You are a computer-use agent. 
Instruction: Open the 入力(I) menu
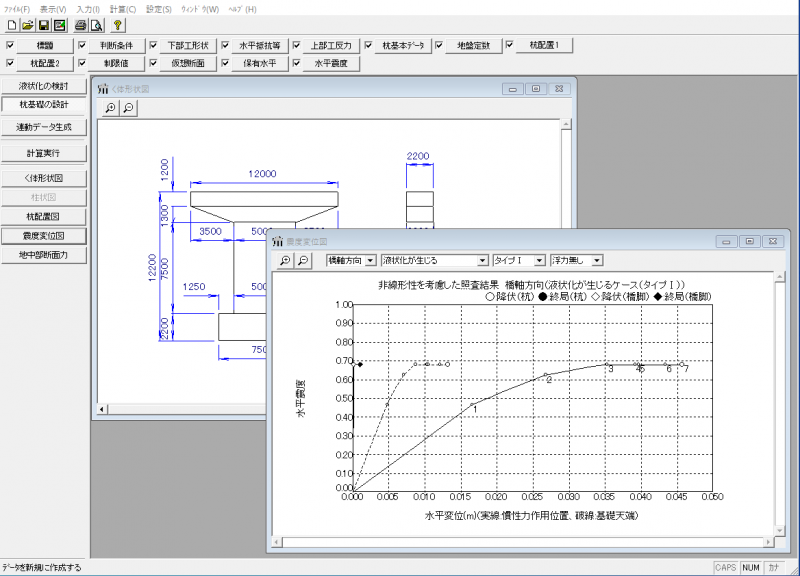click(x=88, y=9)
